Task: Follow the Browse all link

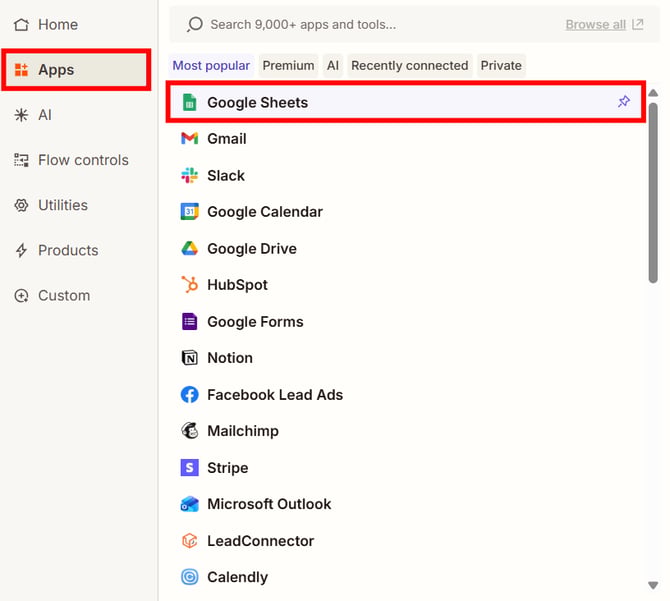Action: pyautogui.click(x=596, y=25)
